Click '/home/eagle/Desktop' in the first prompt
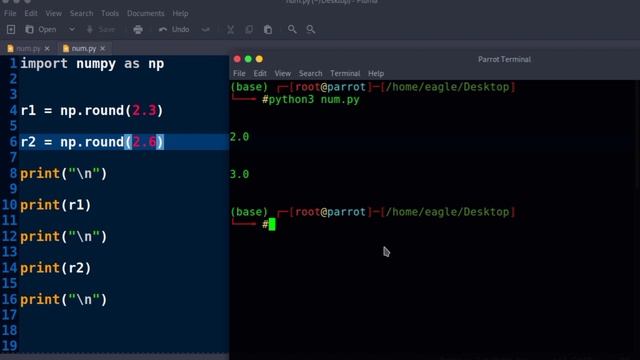640x360 pixels. [x=448, y=87]
